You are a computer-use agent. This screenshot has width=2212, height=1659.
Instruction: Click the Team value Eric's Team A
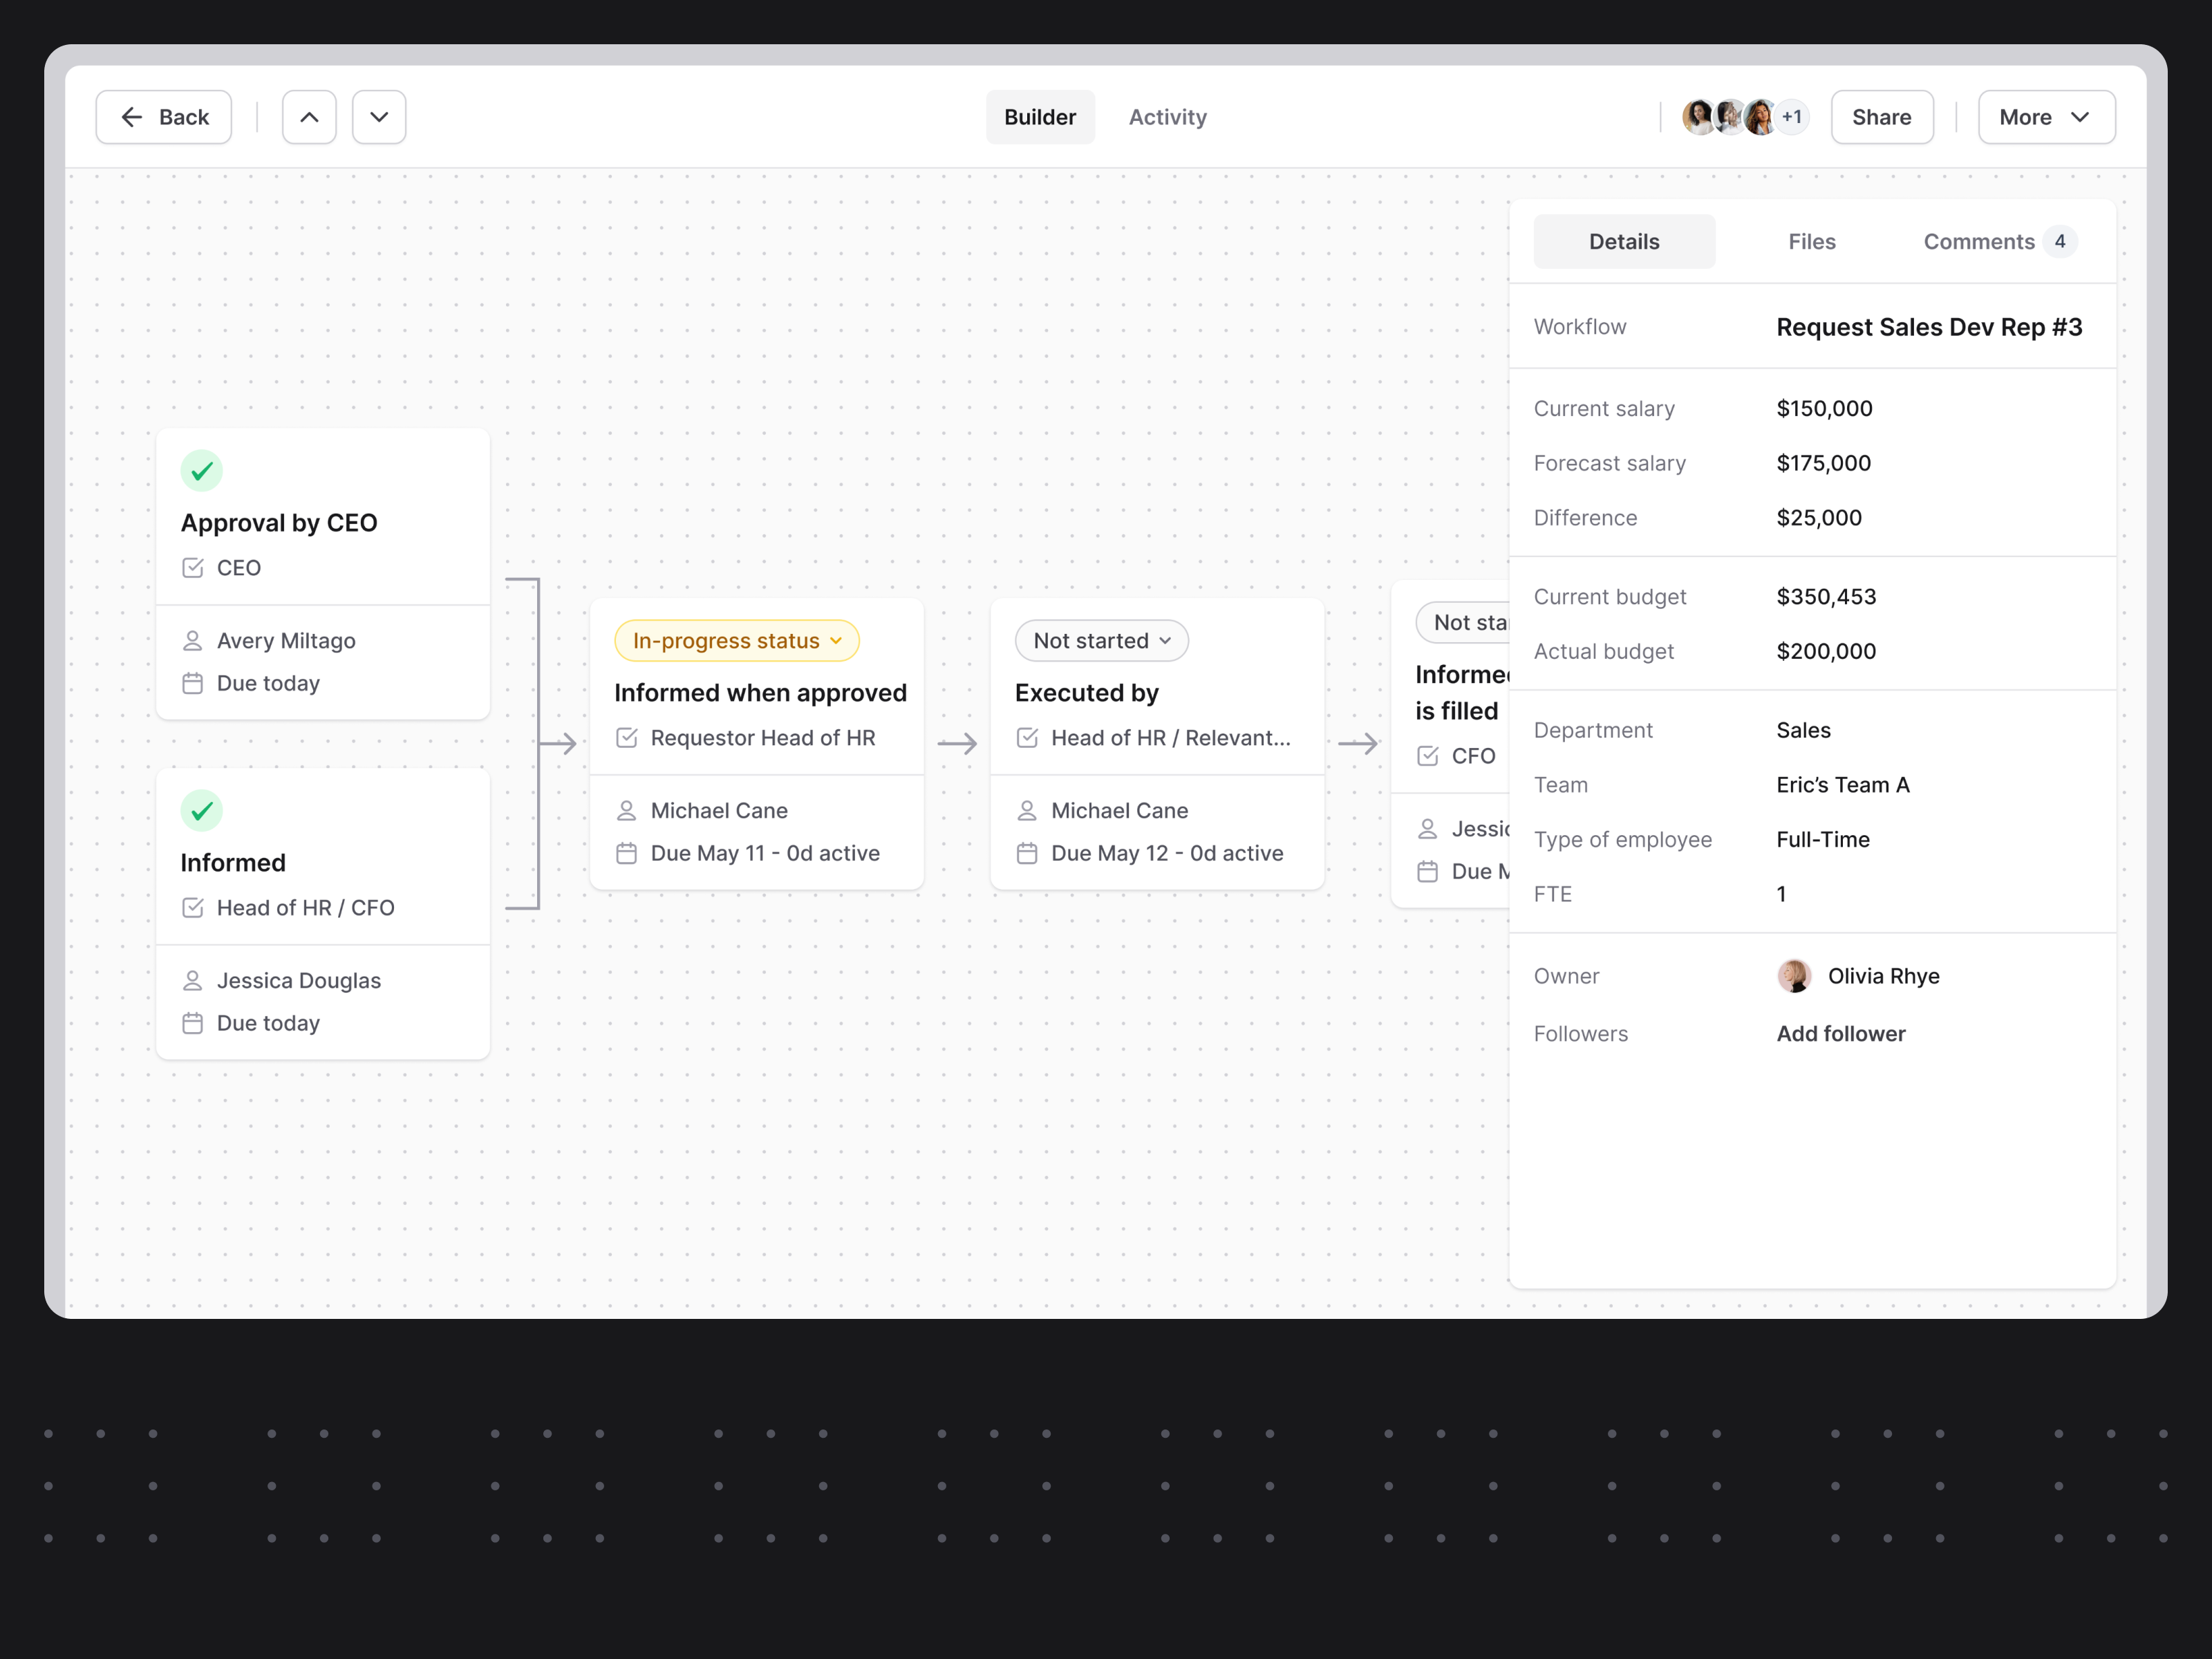coord(1843,784)
